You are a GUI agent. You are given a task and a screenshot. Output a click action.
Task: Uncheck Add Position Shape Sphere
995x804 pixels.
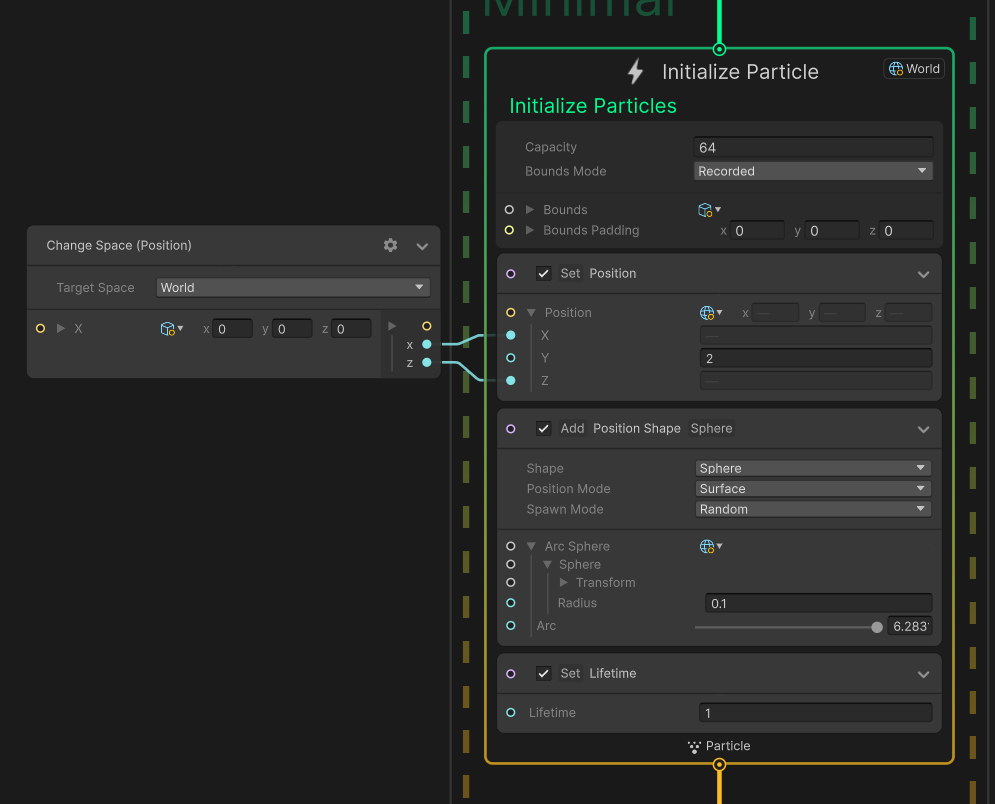pyautogui.click(x=544, y=428)
